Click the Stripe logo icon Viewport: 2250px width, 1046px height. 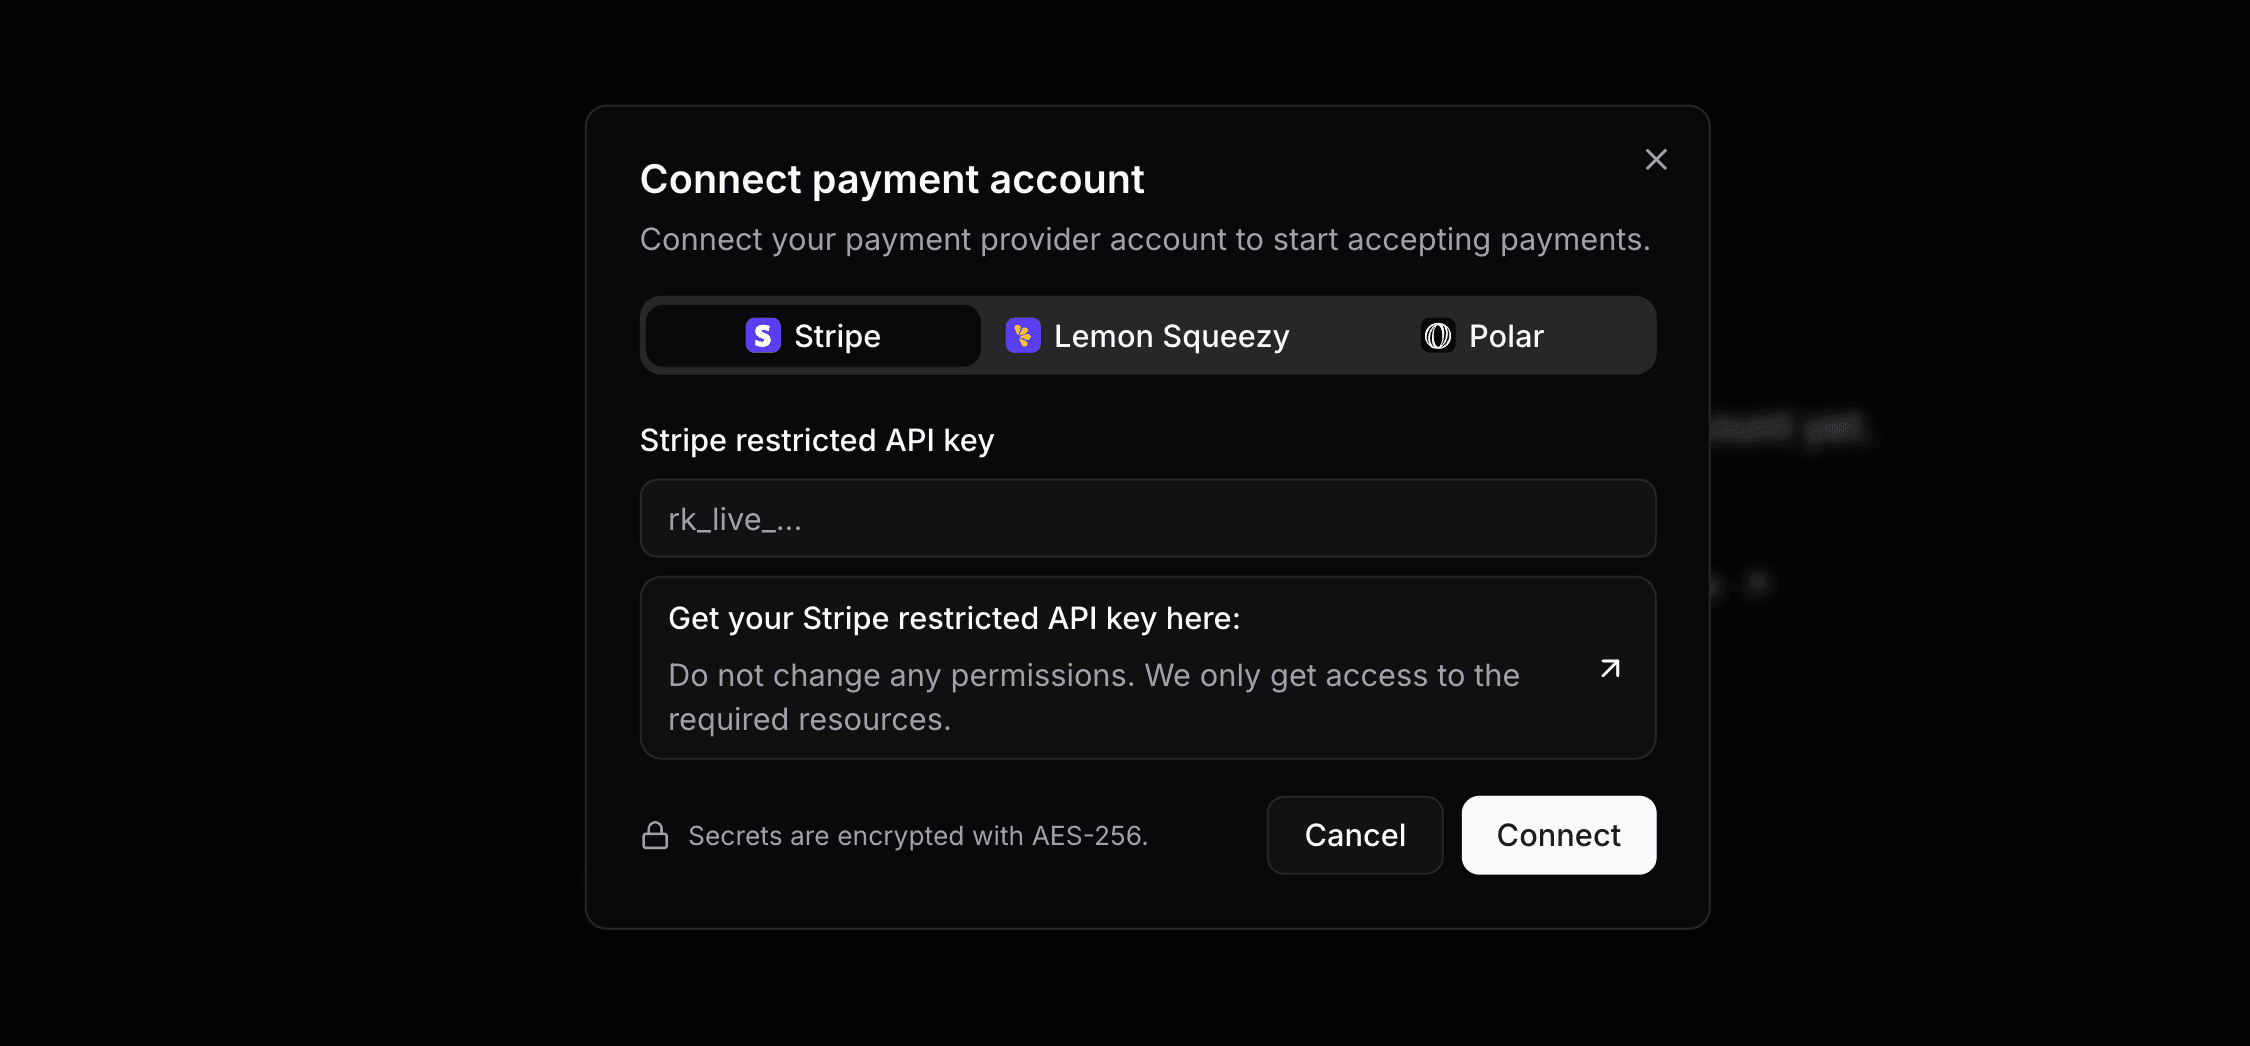pos(762,336)
